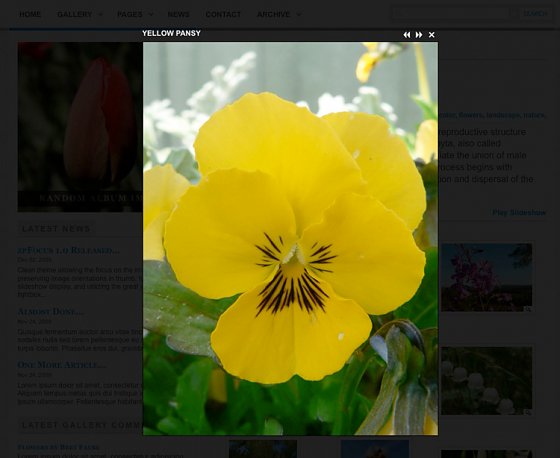Viewport: 560px width, 458px height.
Task: Expand the Pages dropdown arrow
Action: point(151,15)
